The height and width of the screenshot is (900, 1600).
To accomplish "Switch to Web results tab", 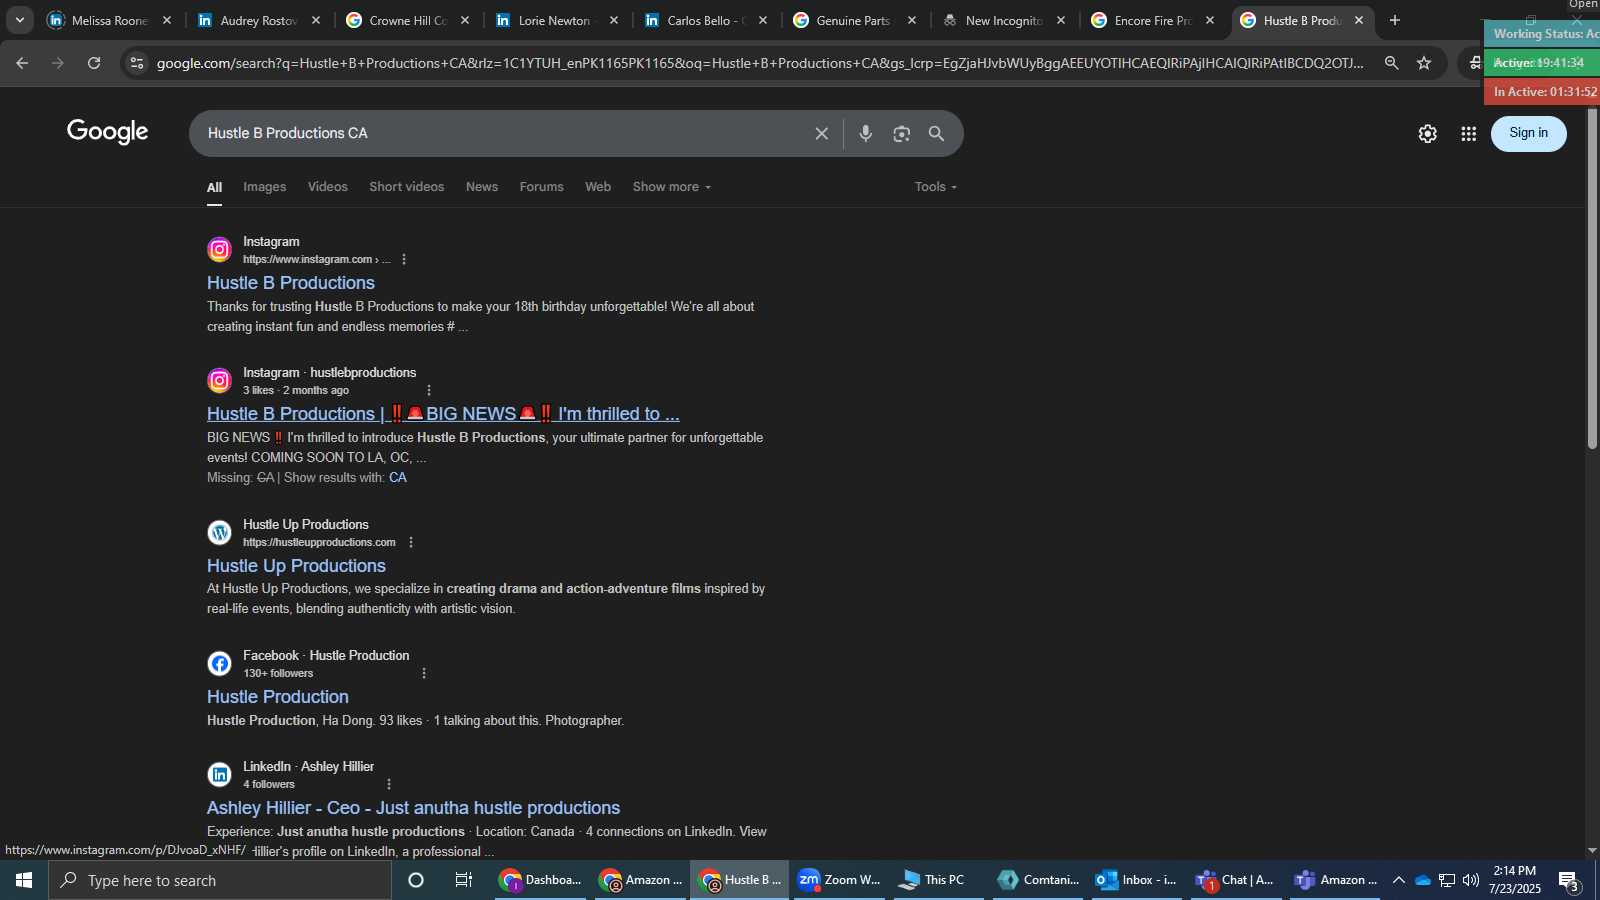I will pos(598,187).
